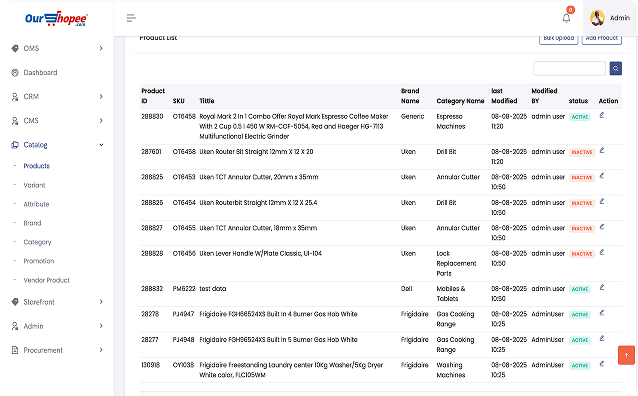Click edit icon for product 28277
Image resolution: width=638 pixels, height=396 pixels.
coord(602,339)
